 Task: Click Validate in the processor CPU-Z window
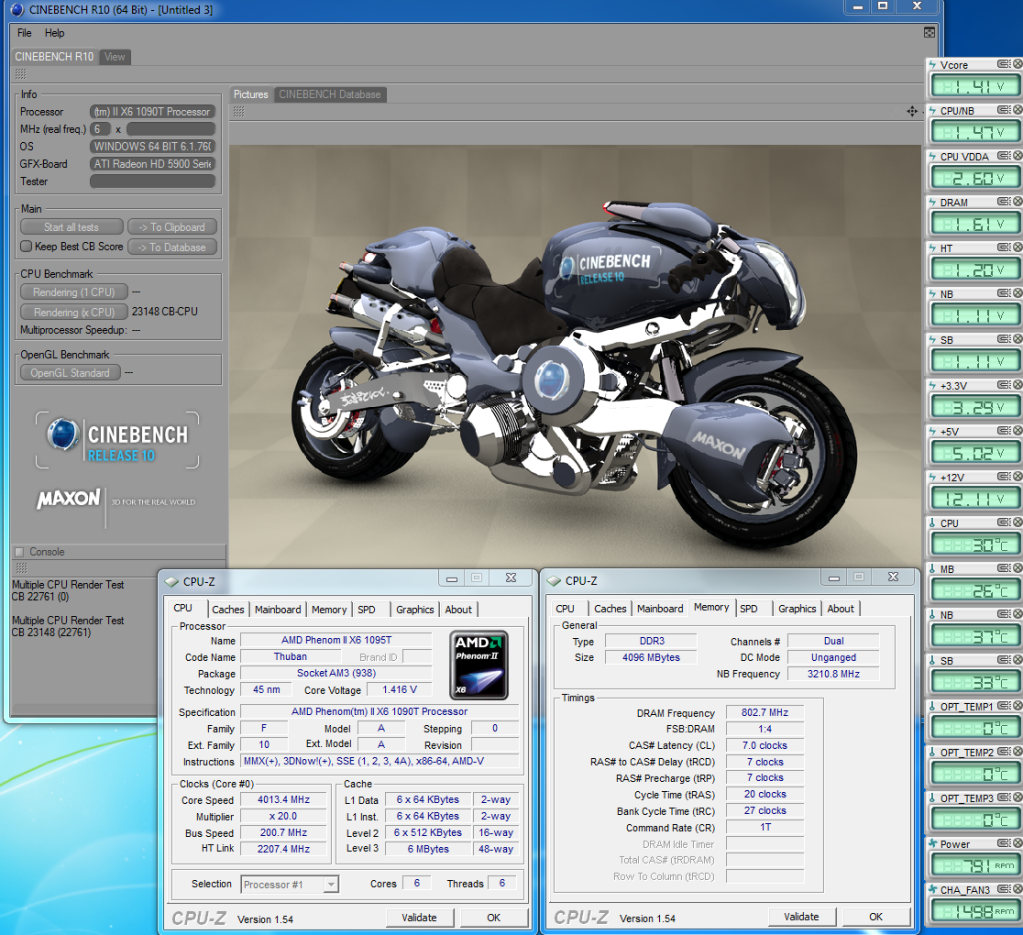pos(420,917)
